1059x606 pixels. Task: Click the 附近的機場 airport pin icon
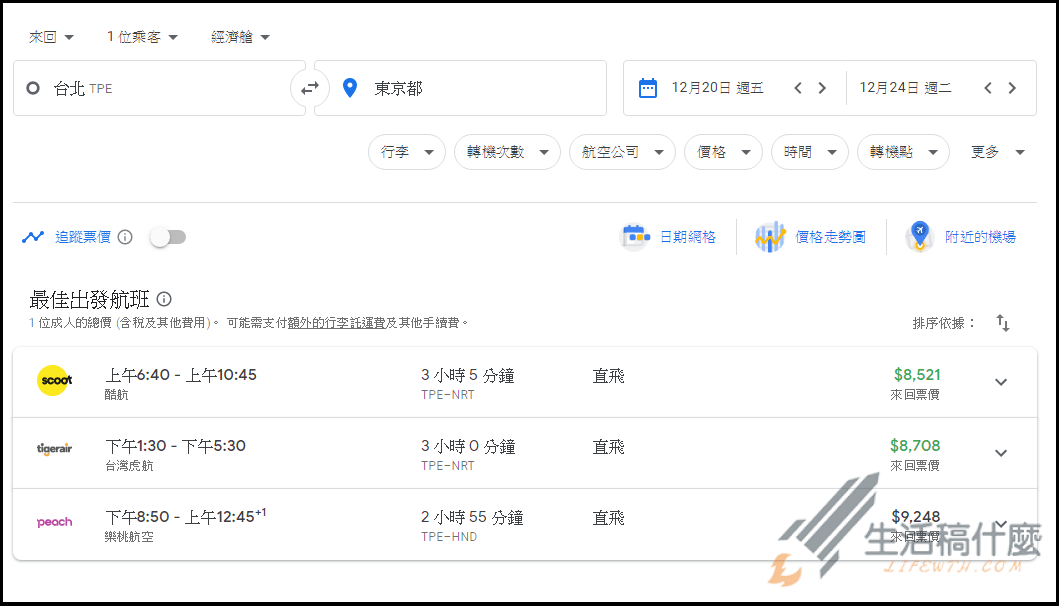919,236
